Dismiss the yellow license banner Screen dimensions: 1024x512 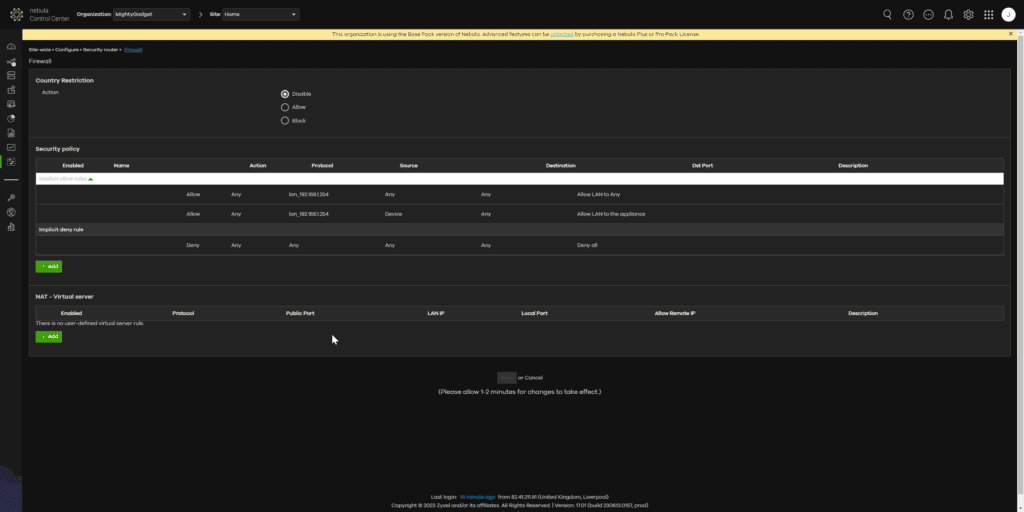[1011, 34]
